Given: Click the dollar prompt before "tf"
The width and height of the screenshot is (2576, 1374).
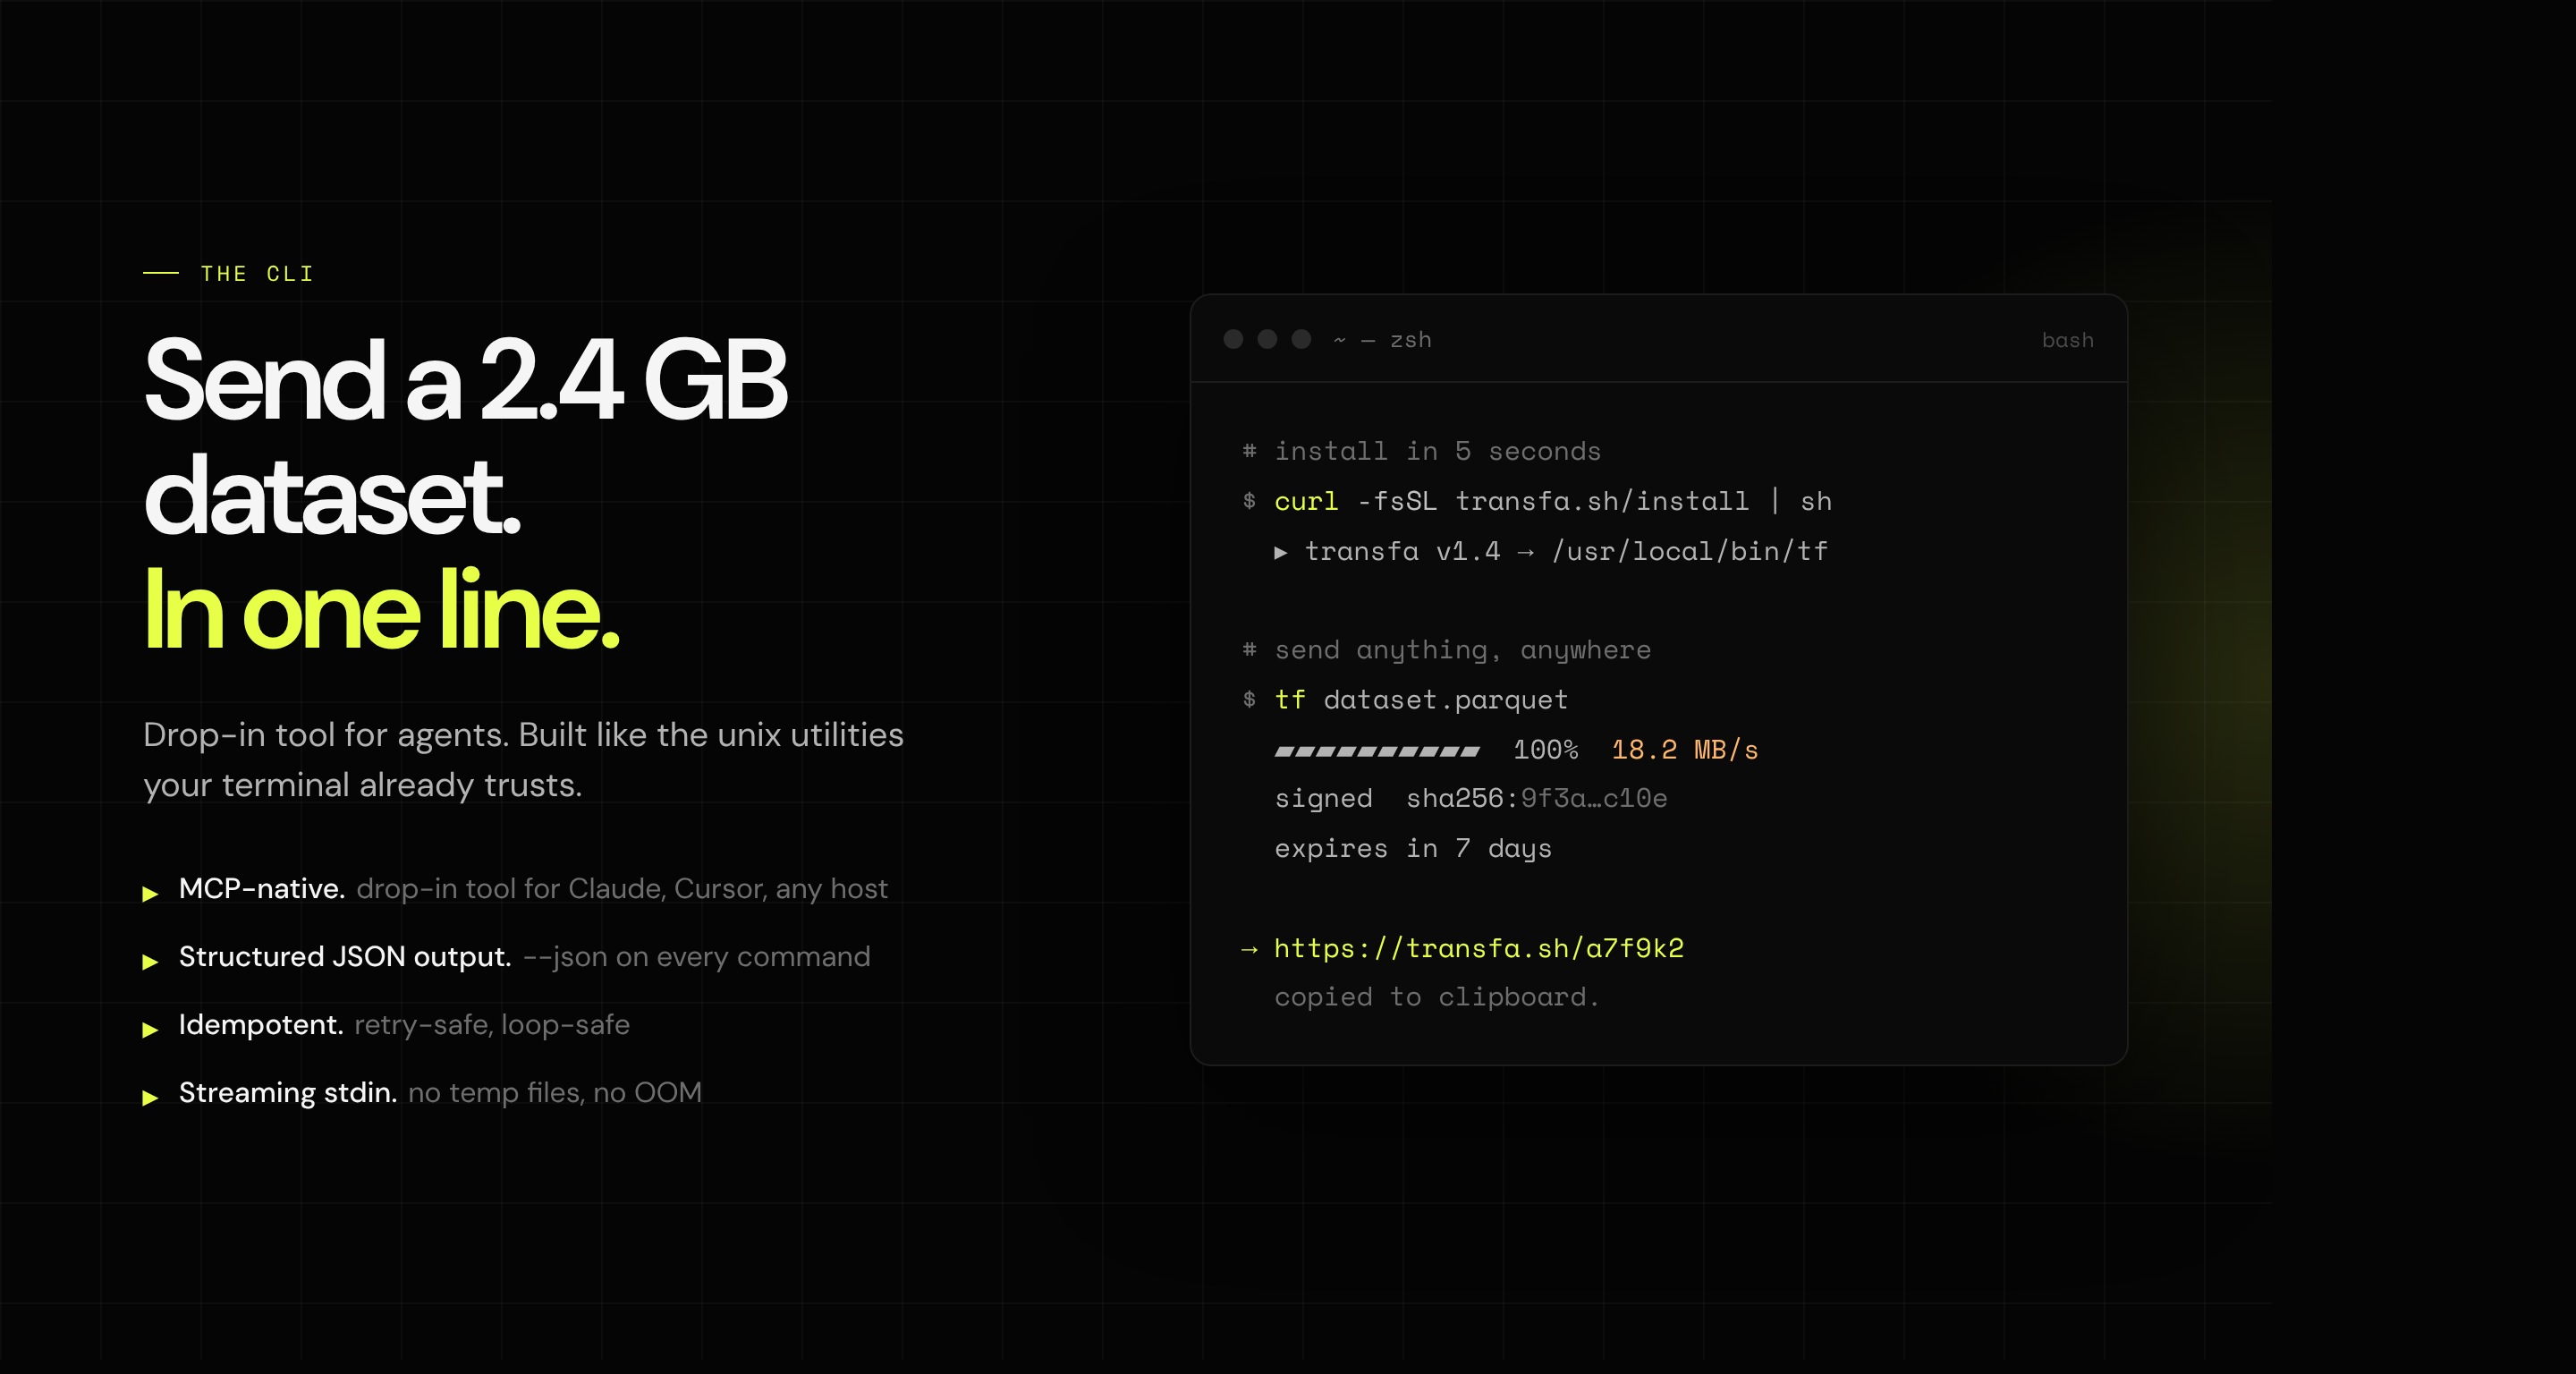Looking at the screenshot, I should [1249, 700].
